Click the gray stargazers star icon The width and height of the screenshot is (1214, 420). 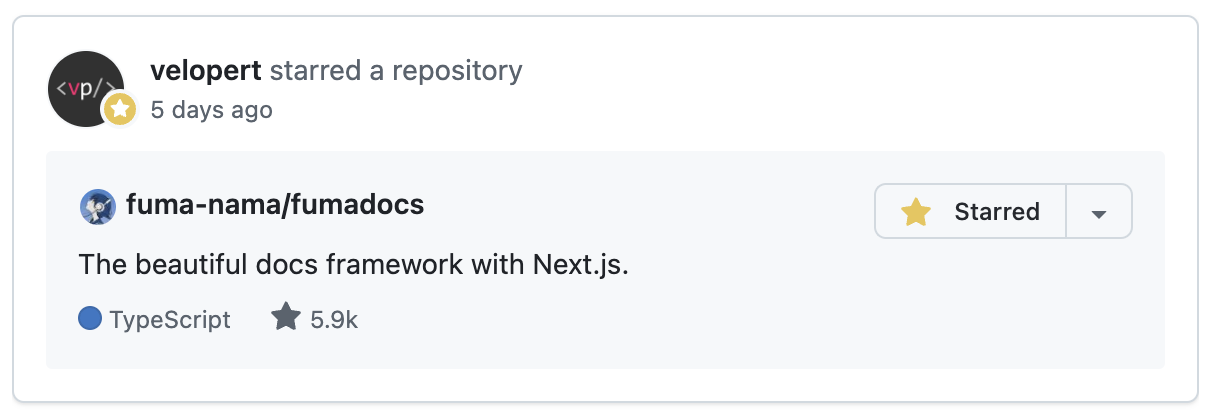point(286,319)
